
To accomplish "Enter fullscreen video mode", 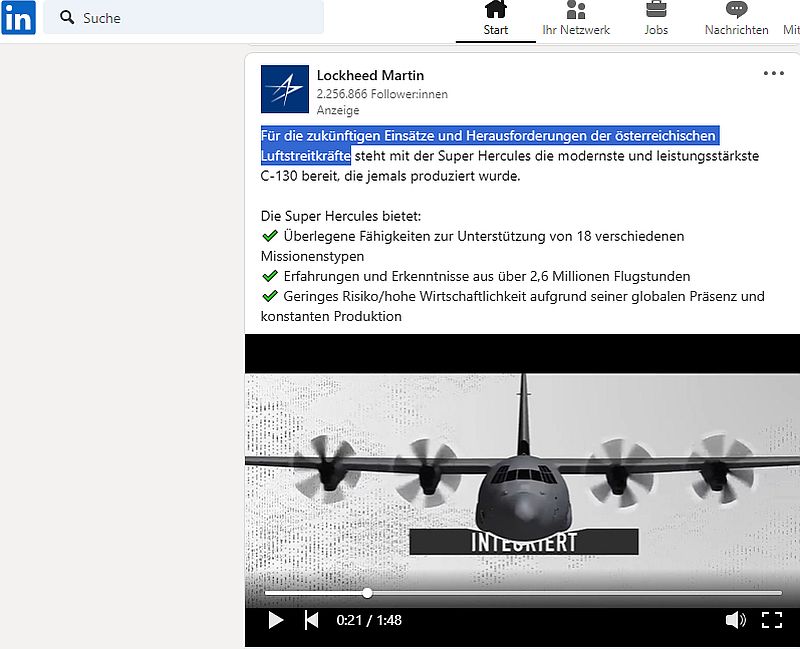I will [772, 620].
